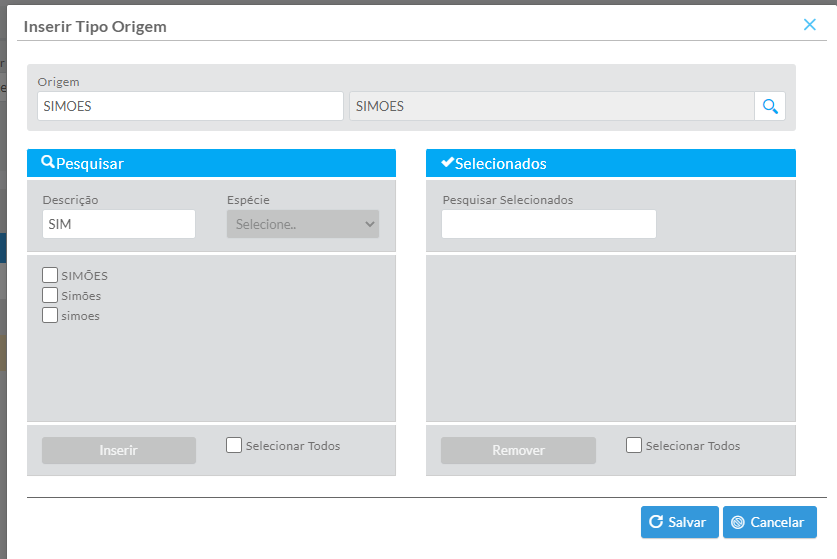The width and height of the screenshot is (837, 559).
Task: Focus the Descrição text field
Action: [119, 224]
